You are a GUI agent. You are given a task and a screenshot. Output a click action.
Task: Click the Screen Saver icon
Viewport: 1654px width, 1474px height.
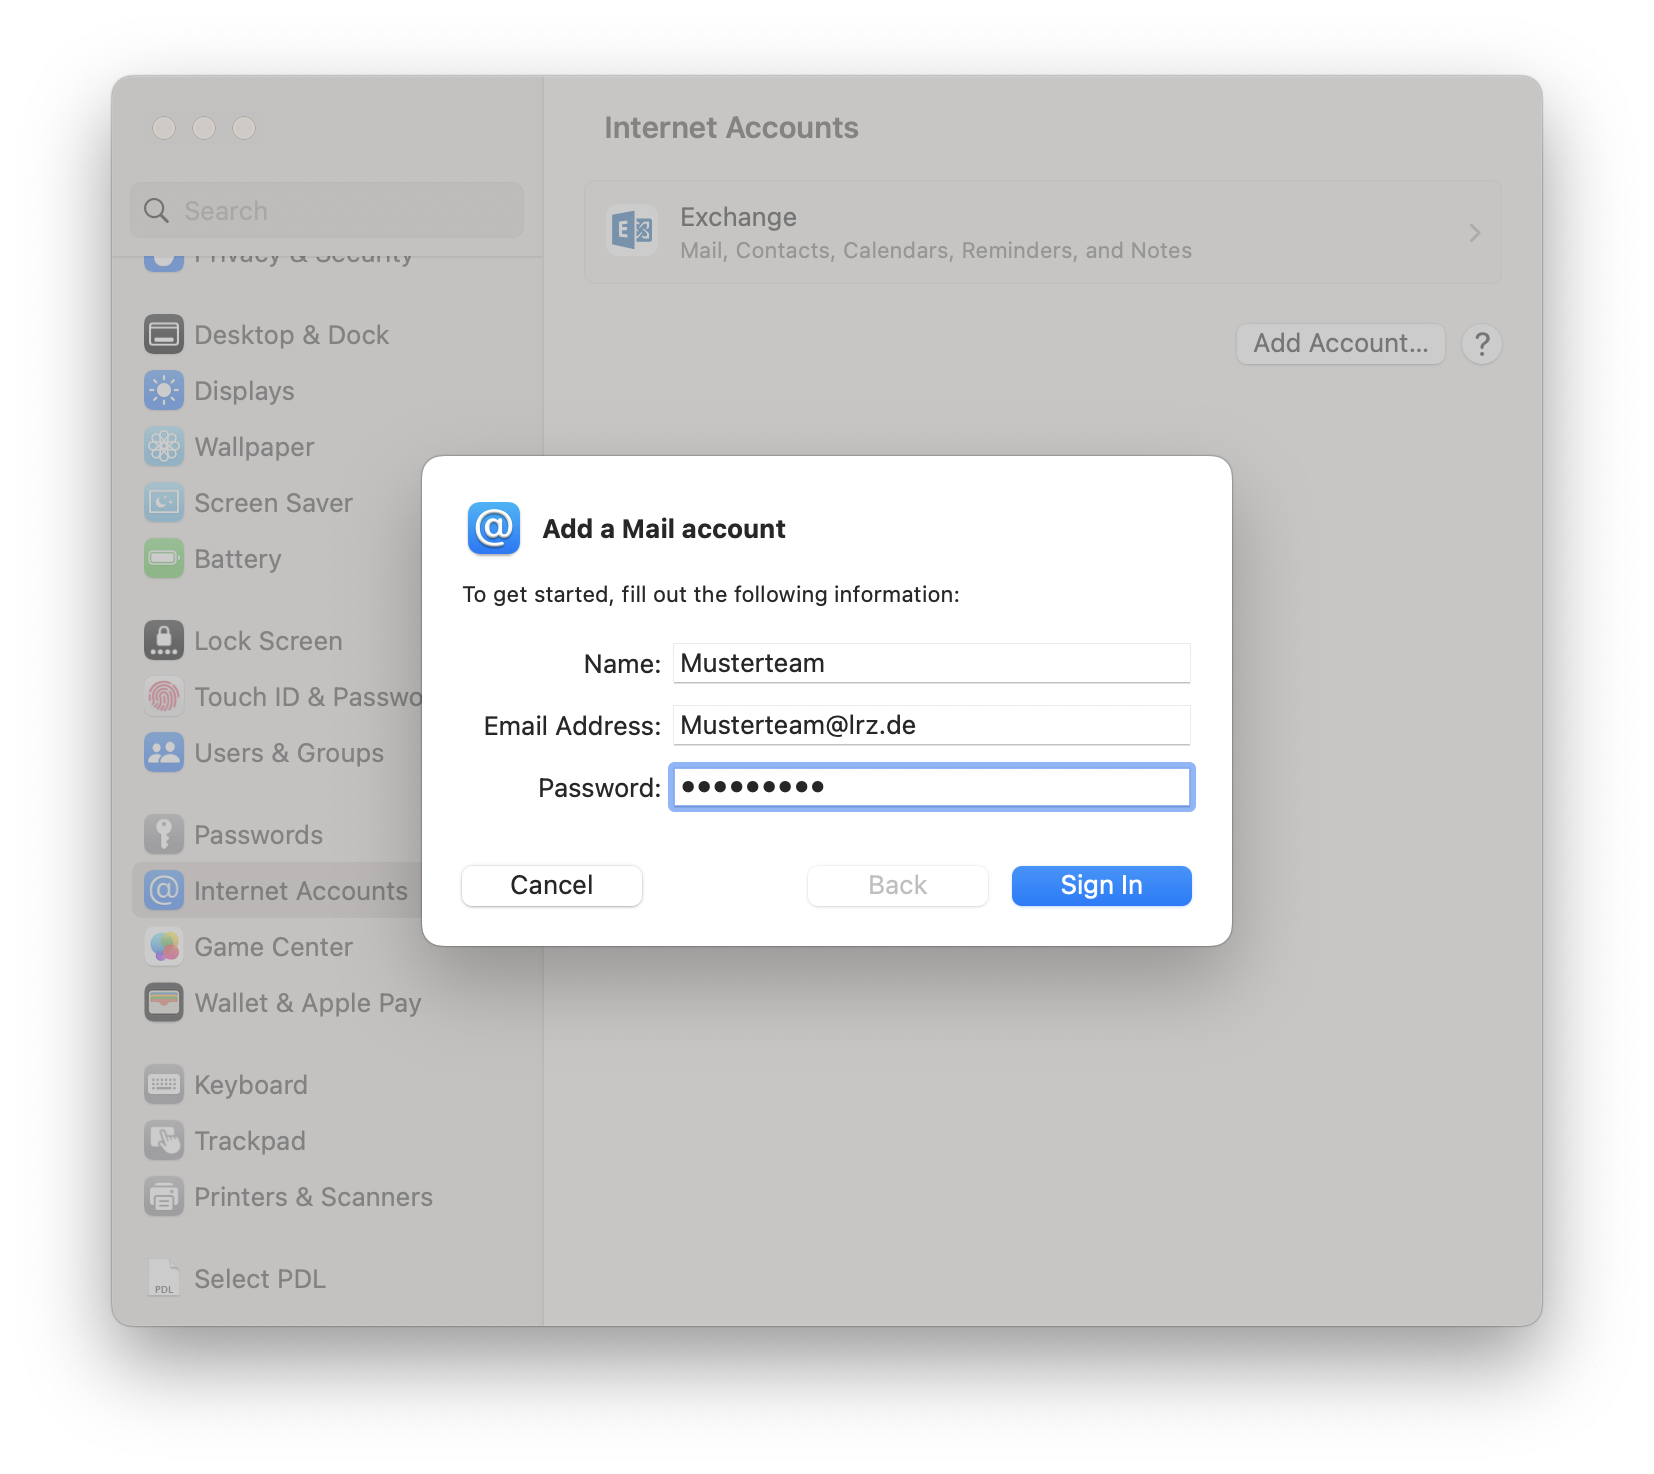click(163, 502)
